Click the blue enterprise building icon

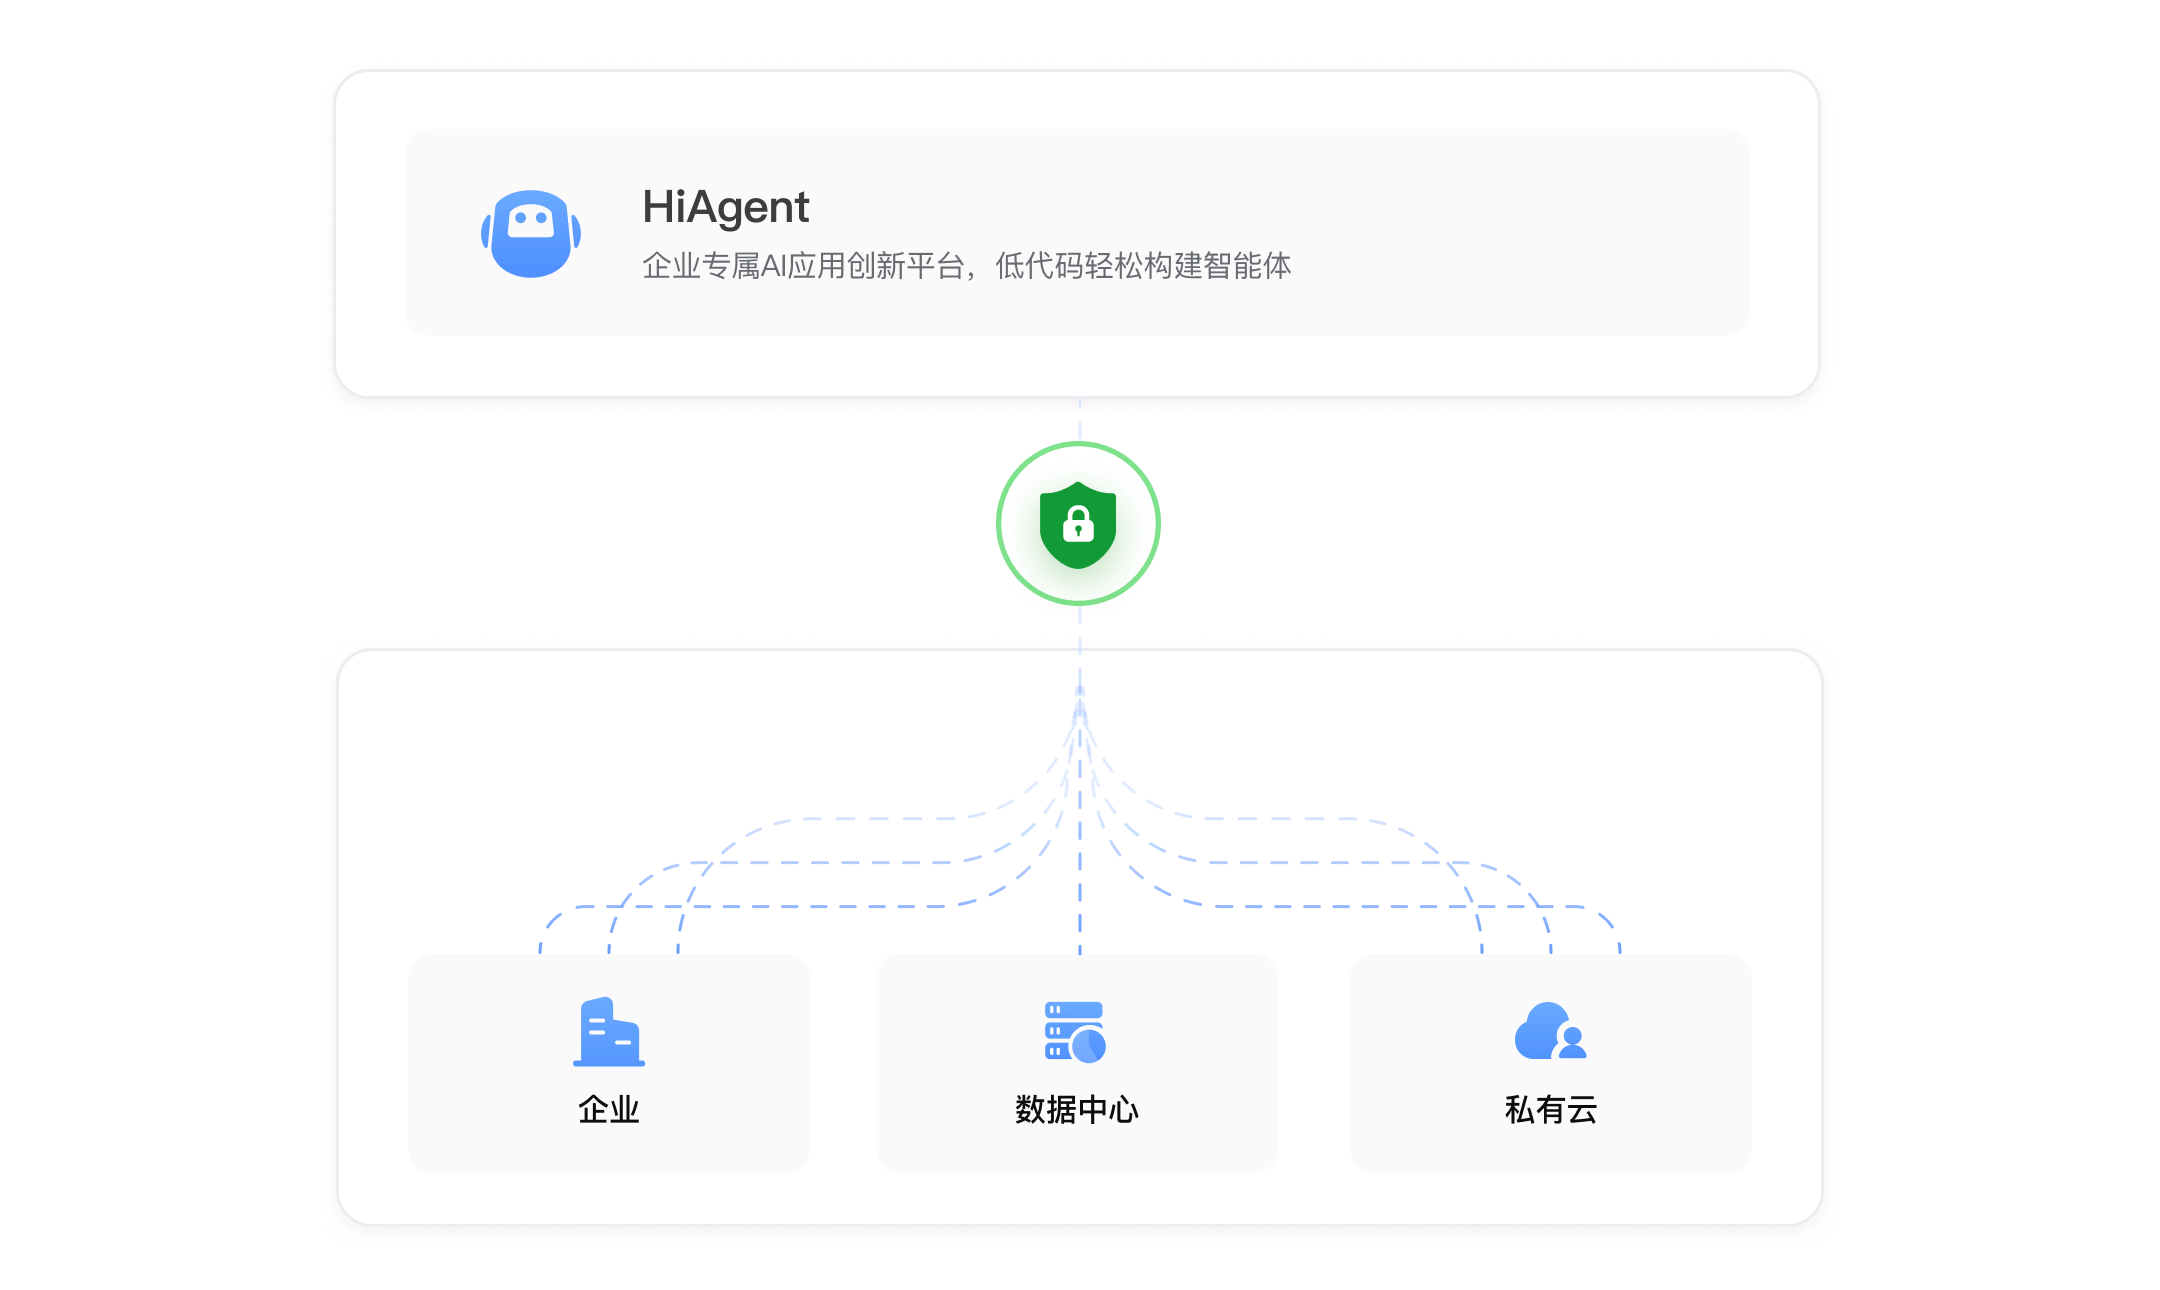[608, 1032]
